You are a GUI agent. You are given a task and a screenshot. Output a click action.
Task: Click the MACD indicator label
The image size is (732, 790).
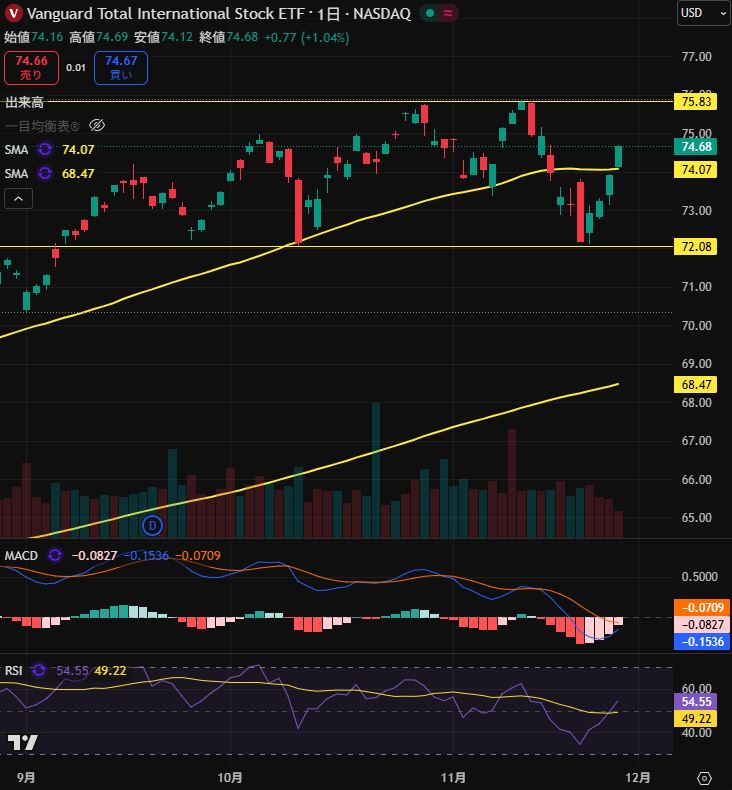pyautogui.click(x=21, y=555)
